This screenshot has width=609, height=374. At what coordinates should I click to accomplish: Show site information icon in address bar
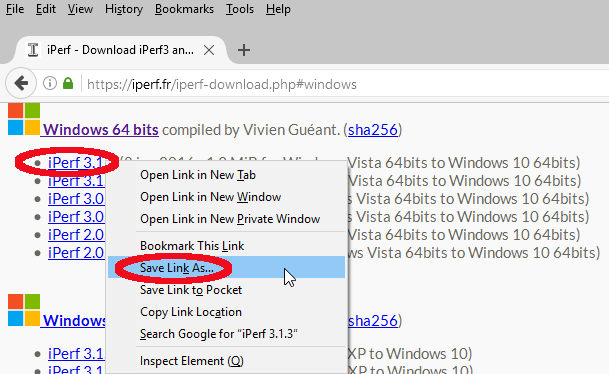coord(50,83)
